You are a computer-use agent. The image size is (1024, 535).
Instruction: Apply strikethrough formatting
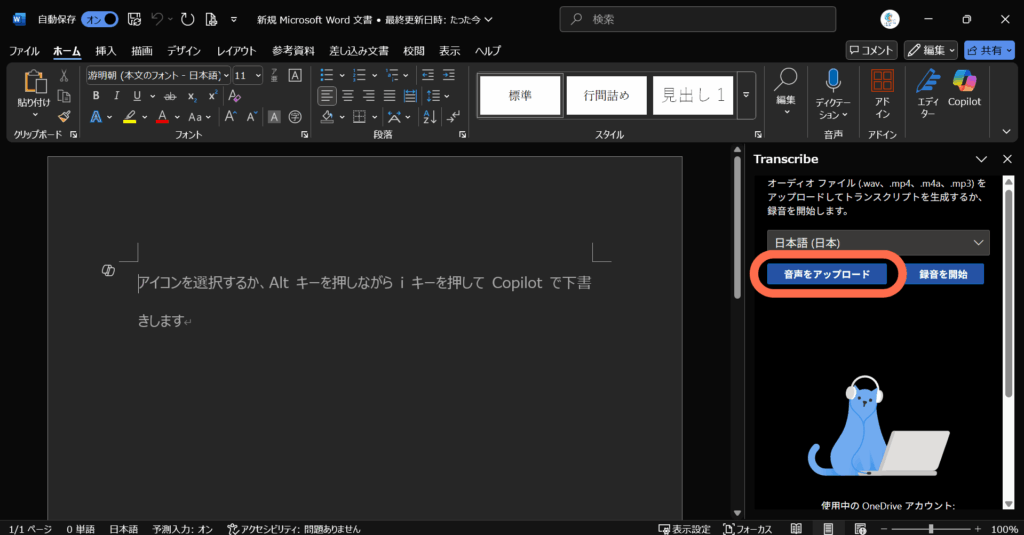pos(170,96)
